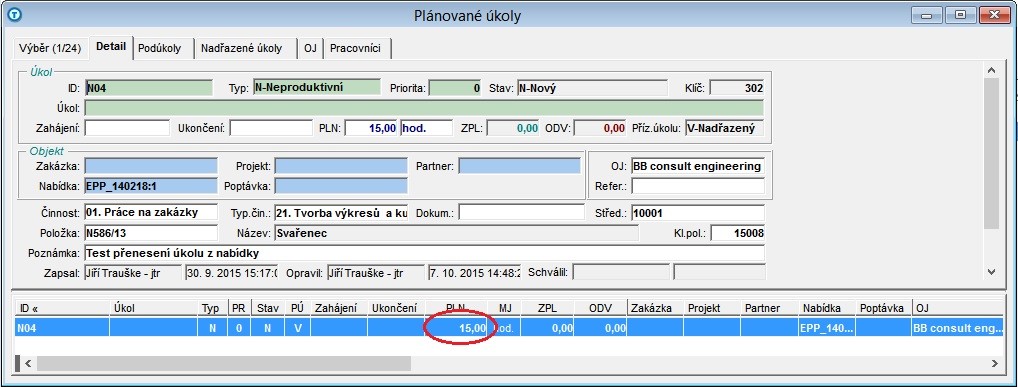Click the Ukončení column header in grid
Viewport: 1018px width, 387px height.
pos(395,308)
